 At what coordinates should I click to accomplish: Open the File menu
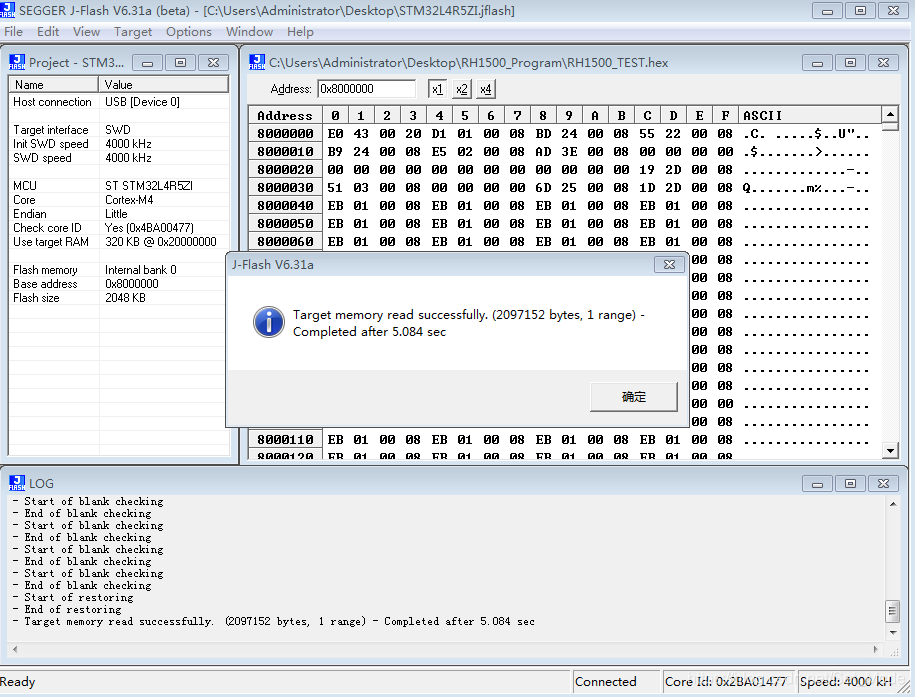[x=13, y=32]
